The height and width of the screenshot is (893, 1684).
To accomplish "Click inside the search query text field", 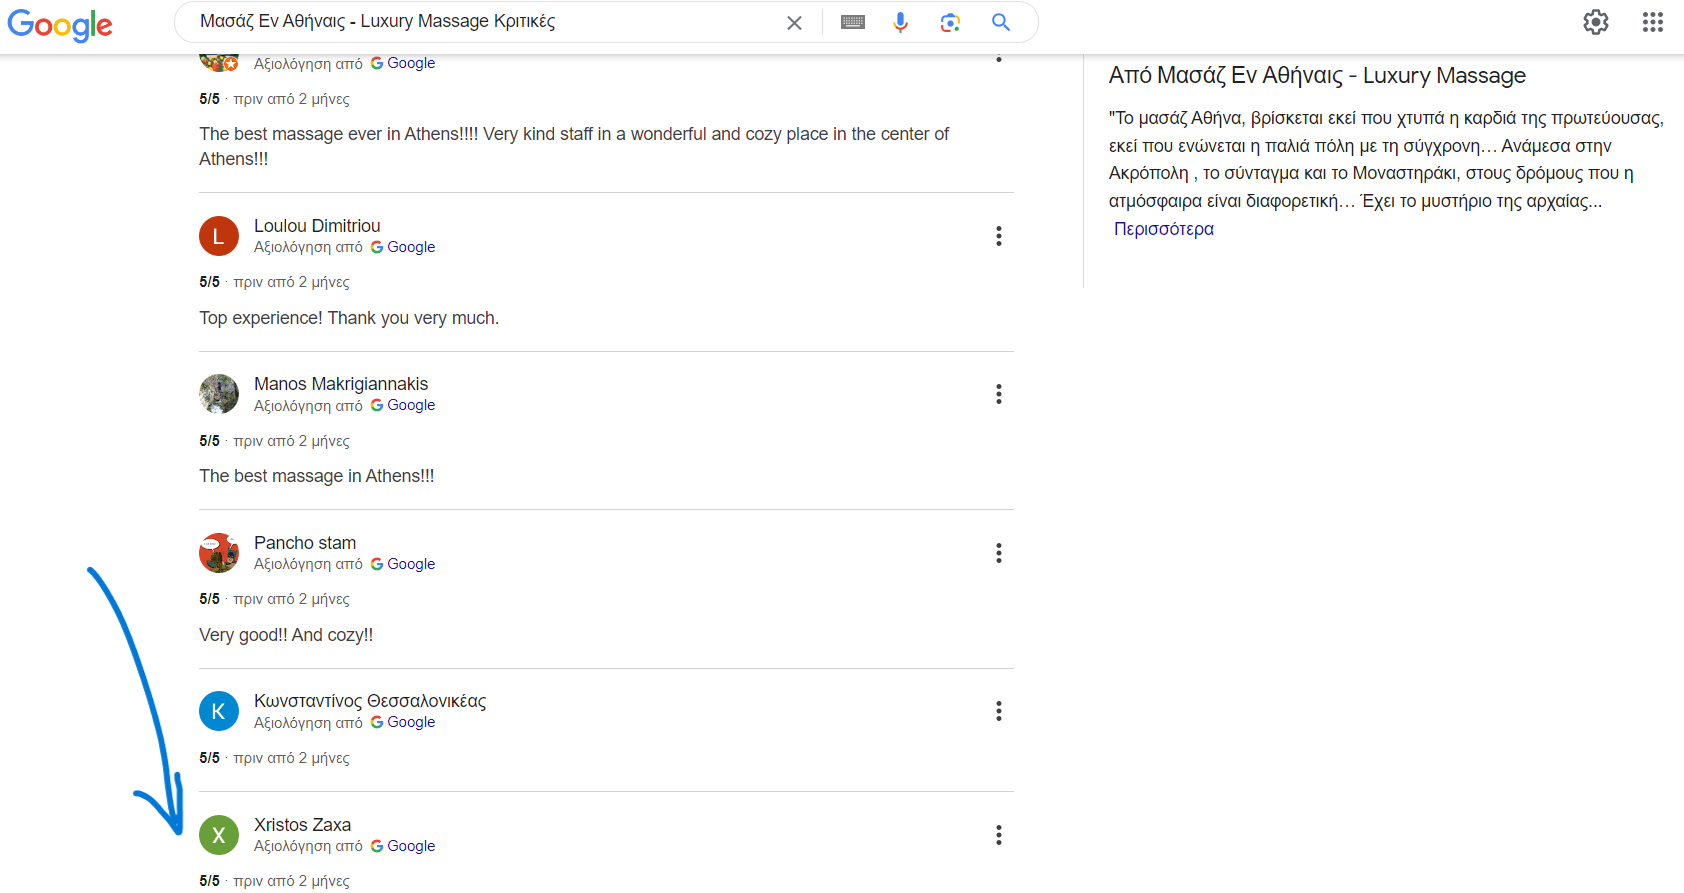I will [480, 22].
